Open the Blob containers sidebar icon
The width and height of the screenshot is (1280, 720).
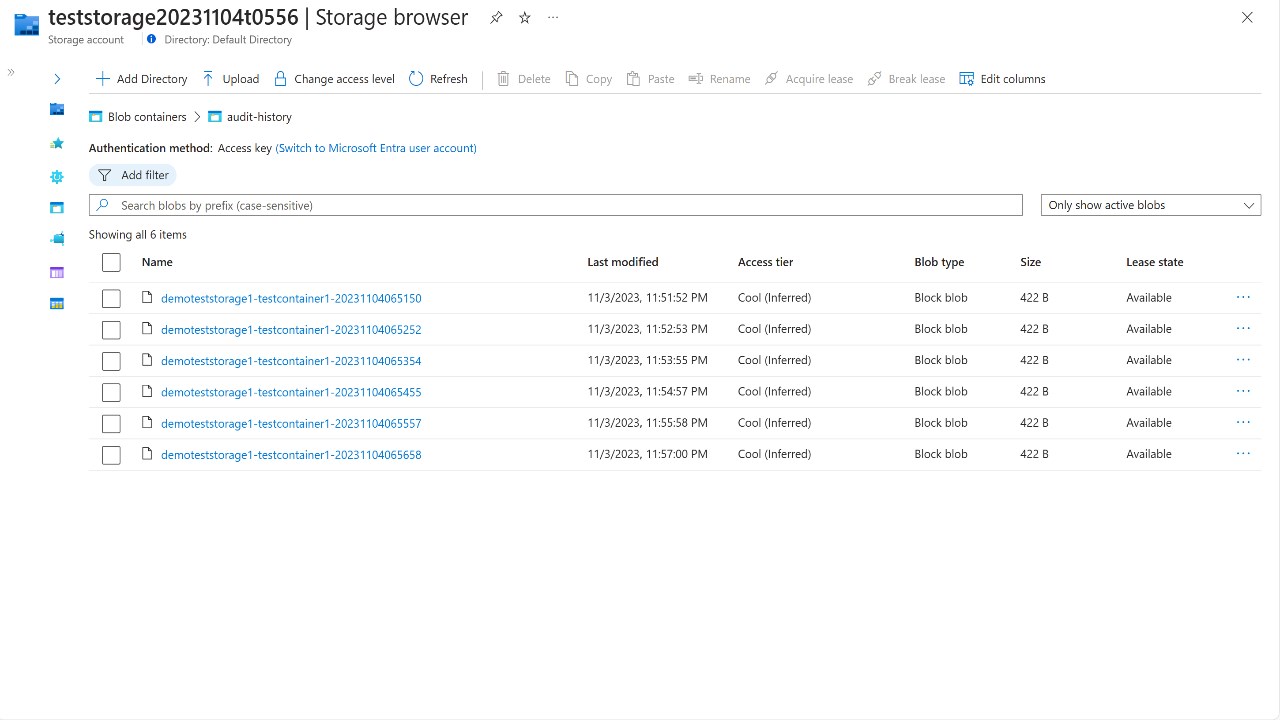point(57,208)
